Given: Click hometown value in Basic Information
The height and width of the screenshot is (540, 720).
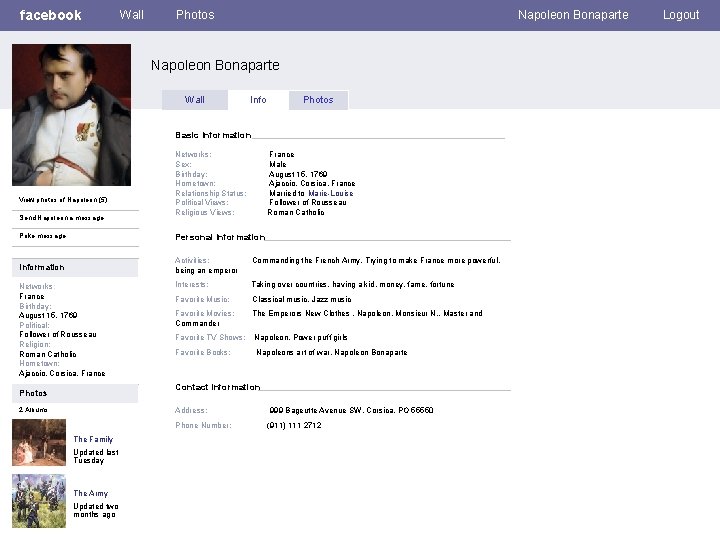Looking at the screenshot, I should (312, 184).
